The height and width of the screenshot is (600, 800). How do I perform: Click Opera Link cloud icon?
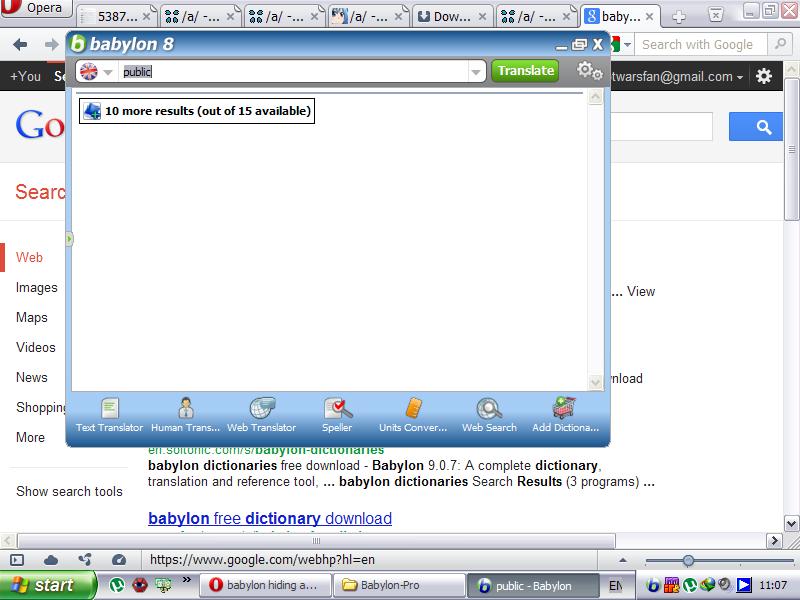tap(51, 560)
